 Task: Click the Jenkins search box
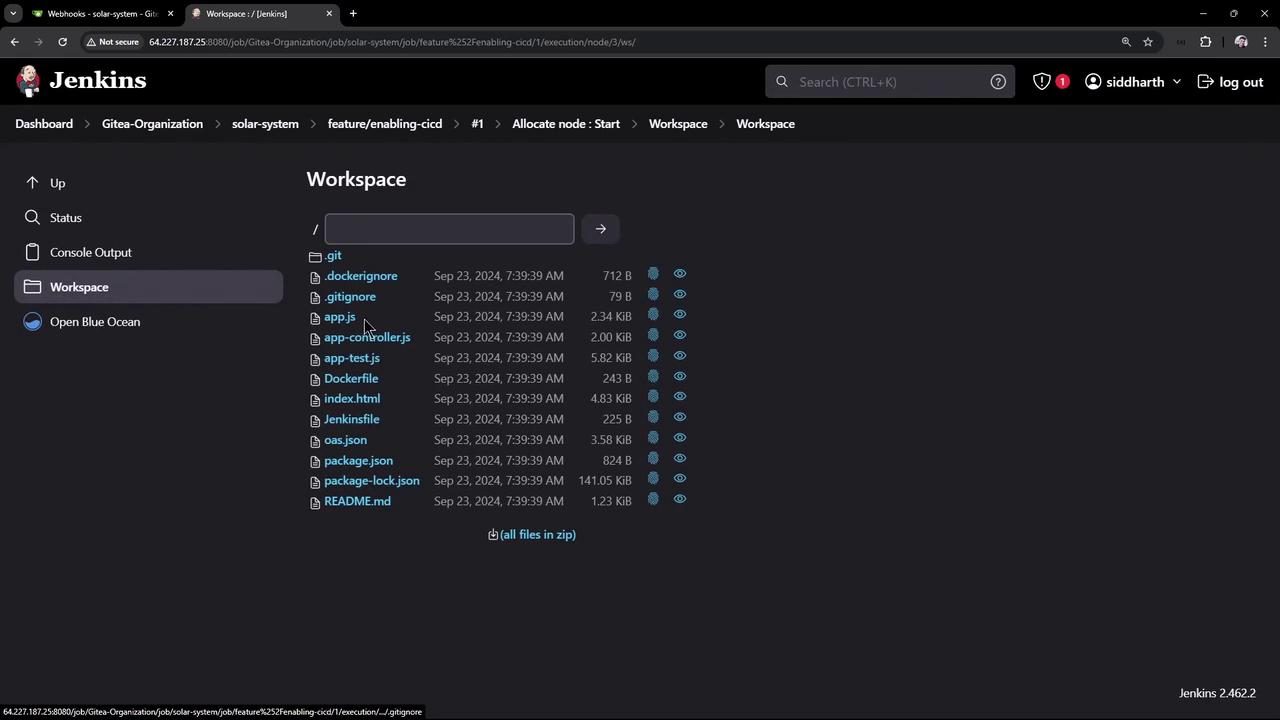point(890,82)
